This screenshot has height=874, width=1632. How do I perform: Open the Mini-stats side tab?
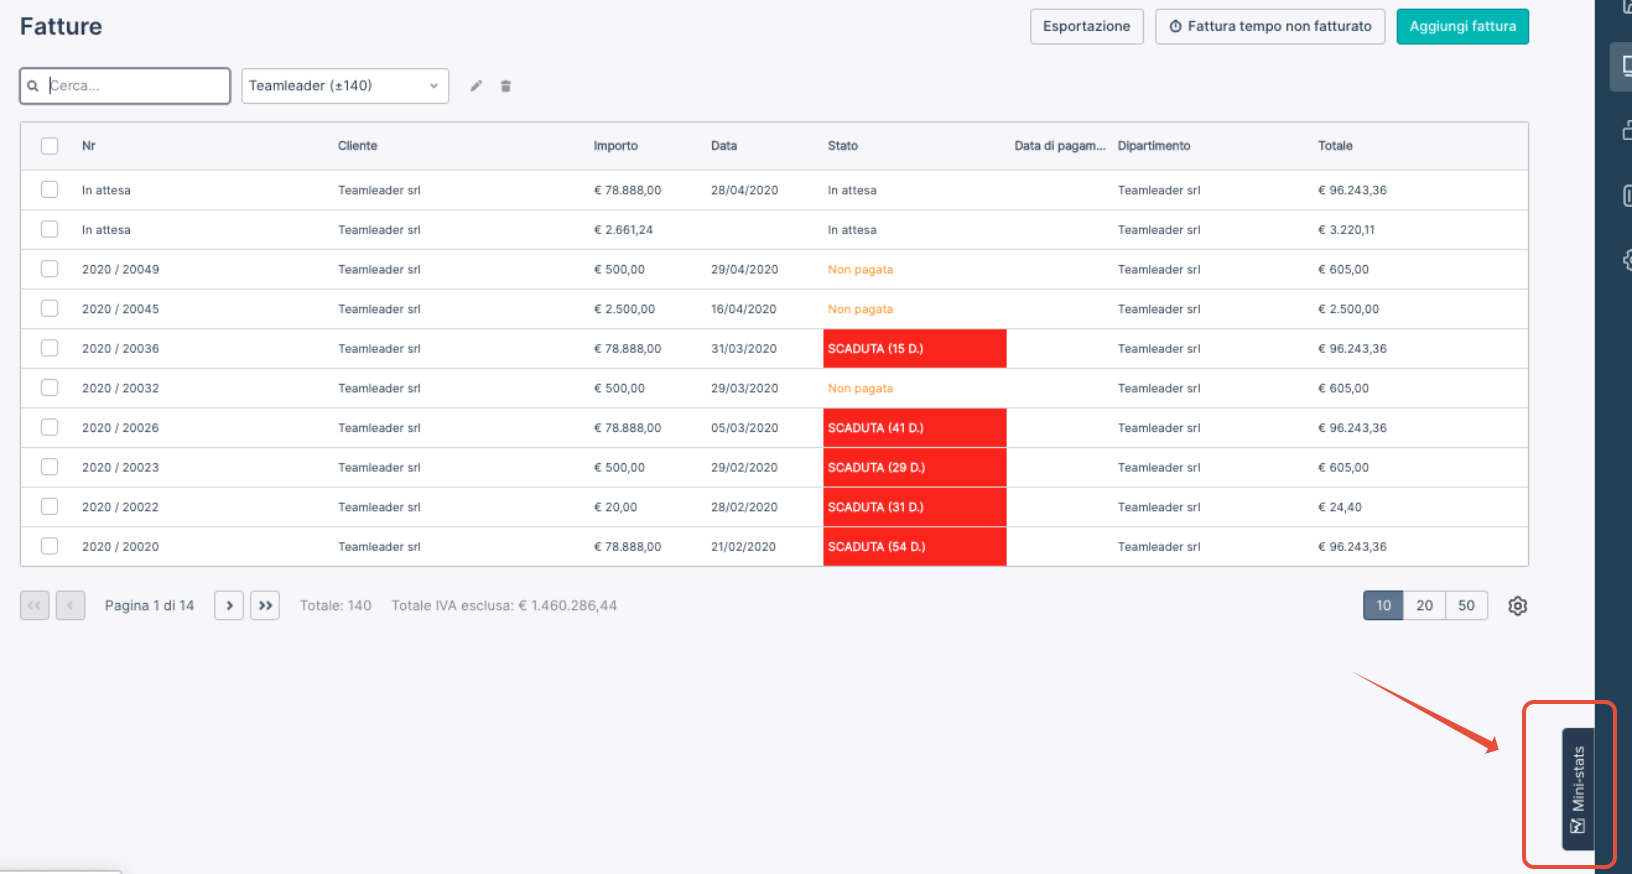click(1578, 789)
